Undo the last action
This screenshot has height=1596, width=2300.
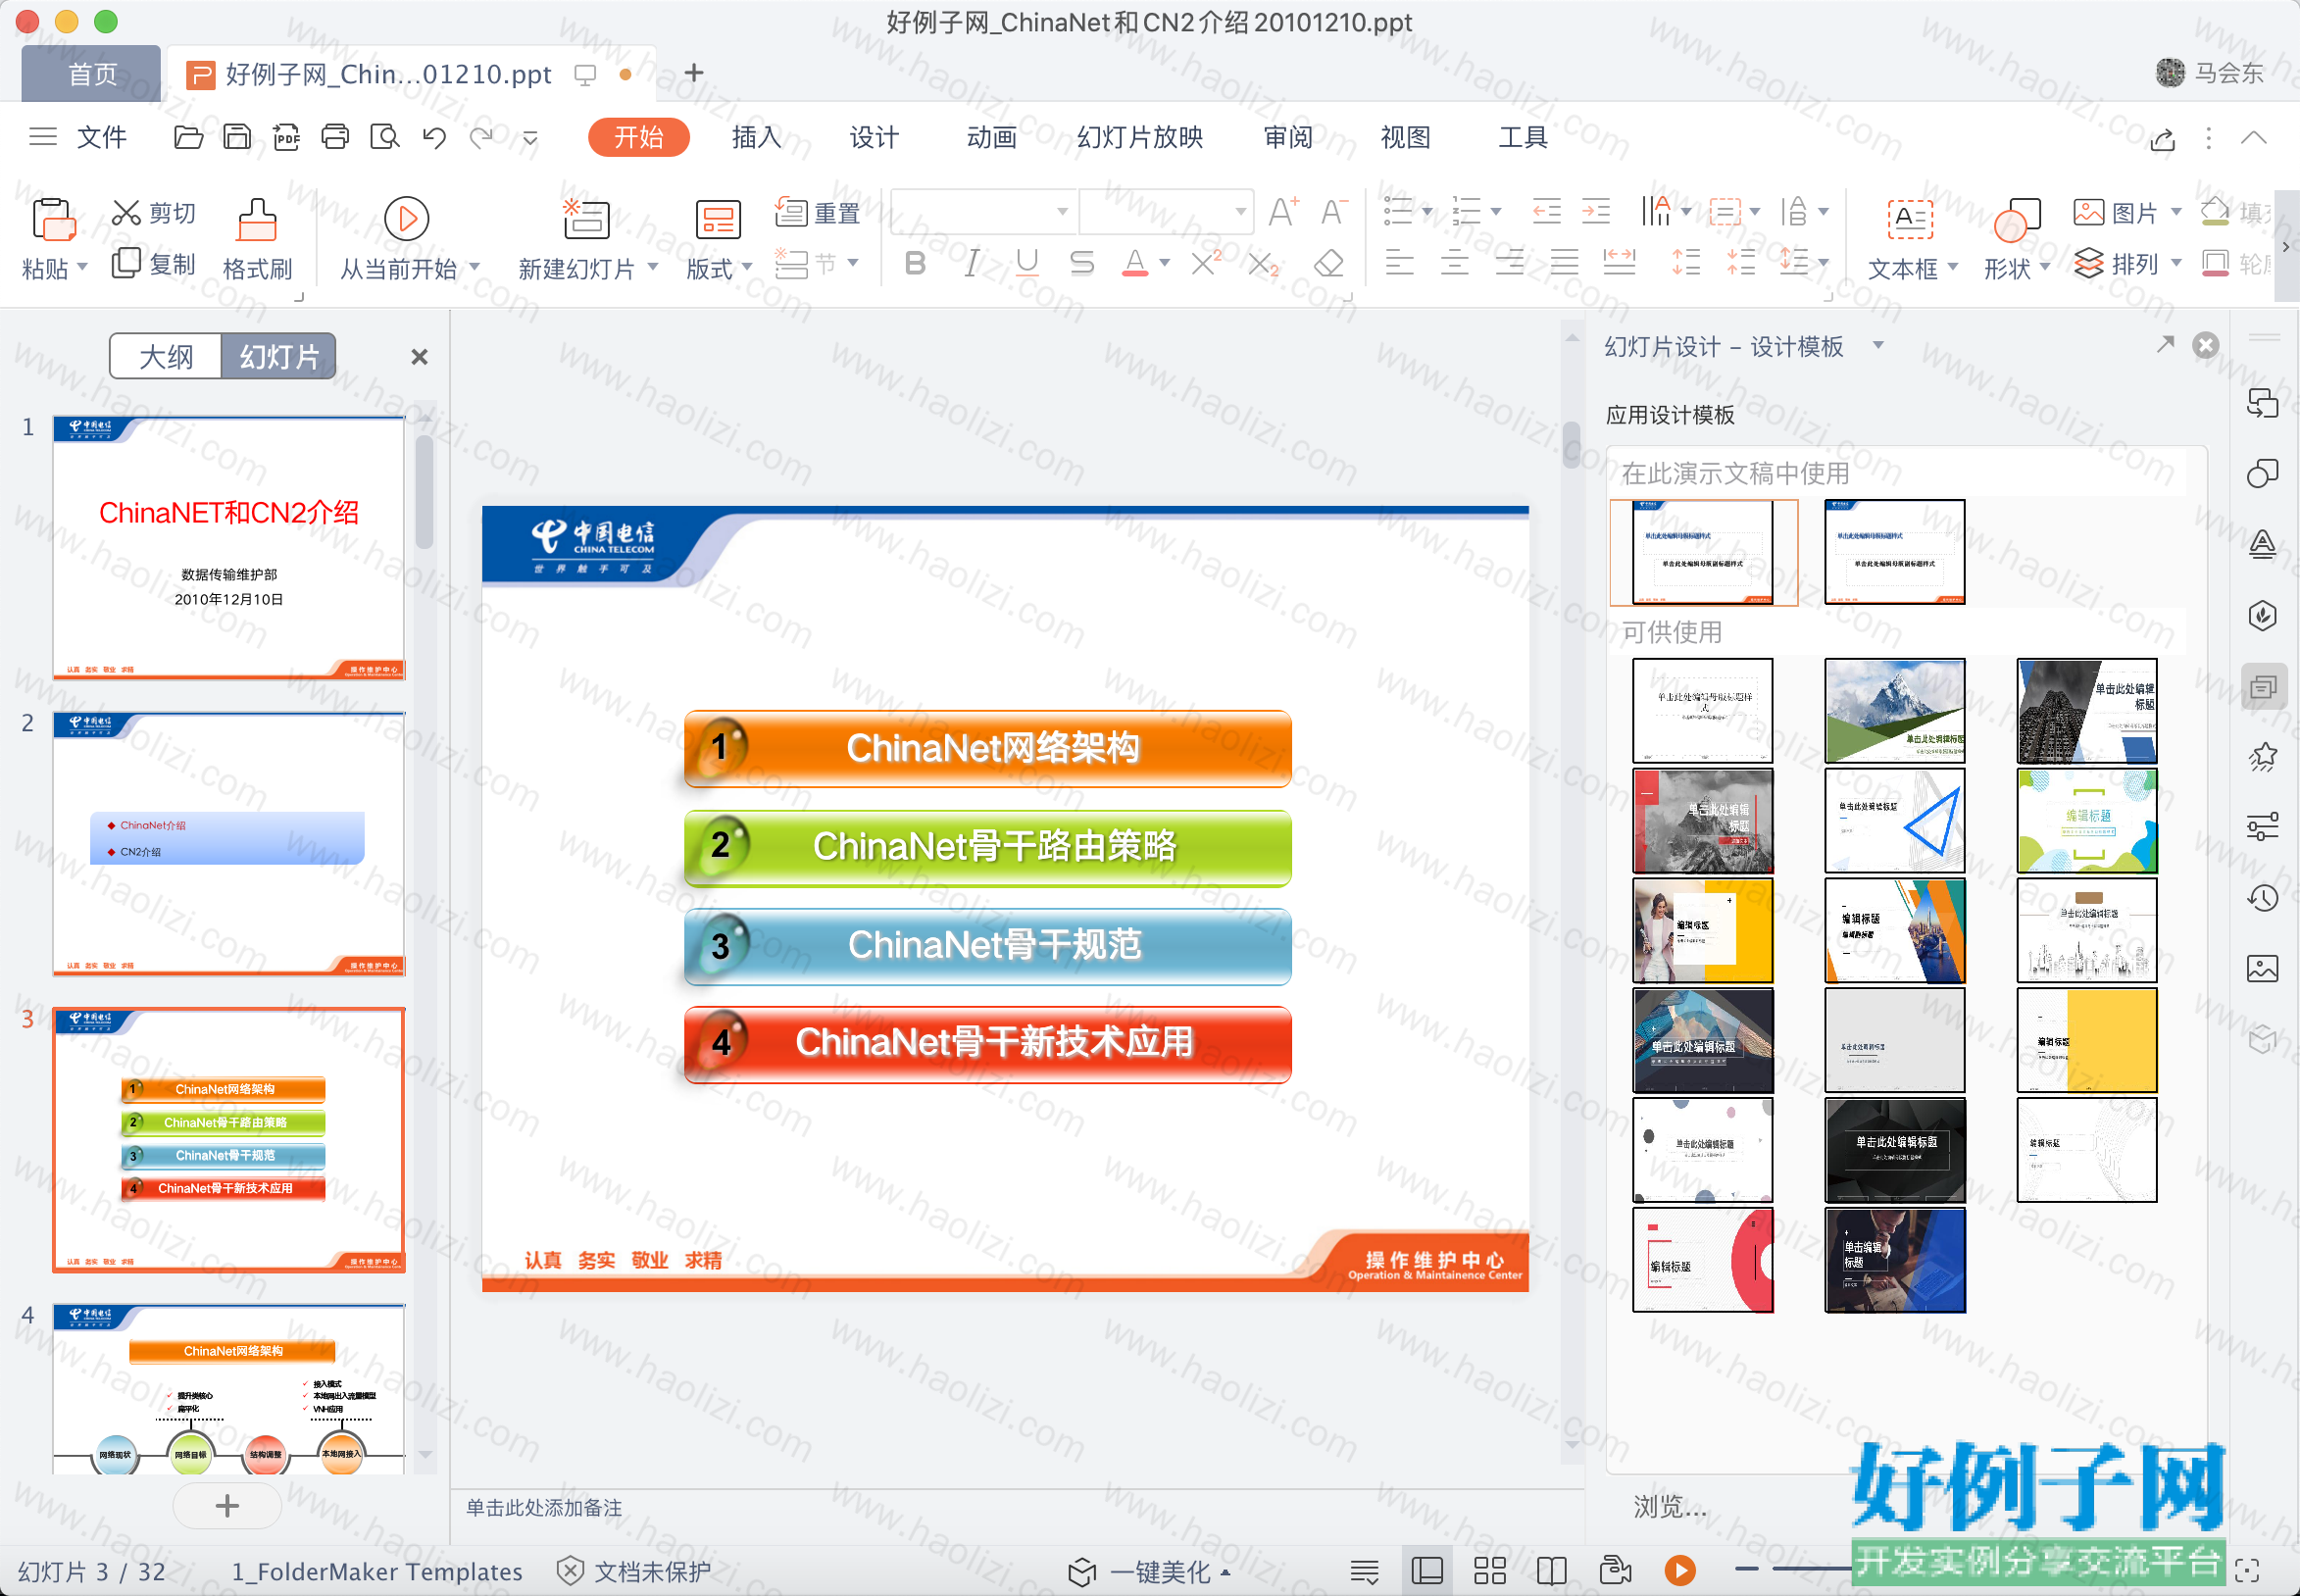pos(434,137)
